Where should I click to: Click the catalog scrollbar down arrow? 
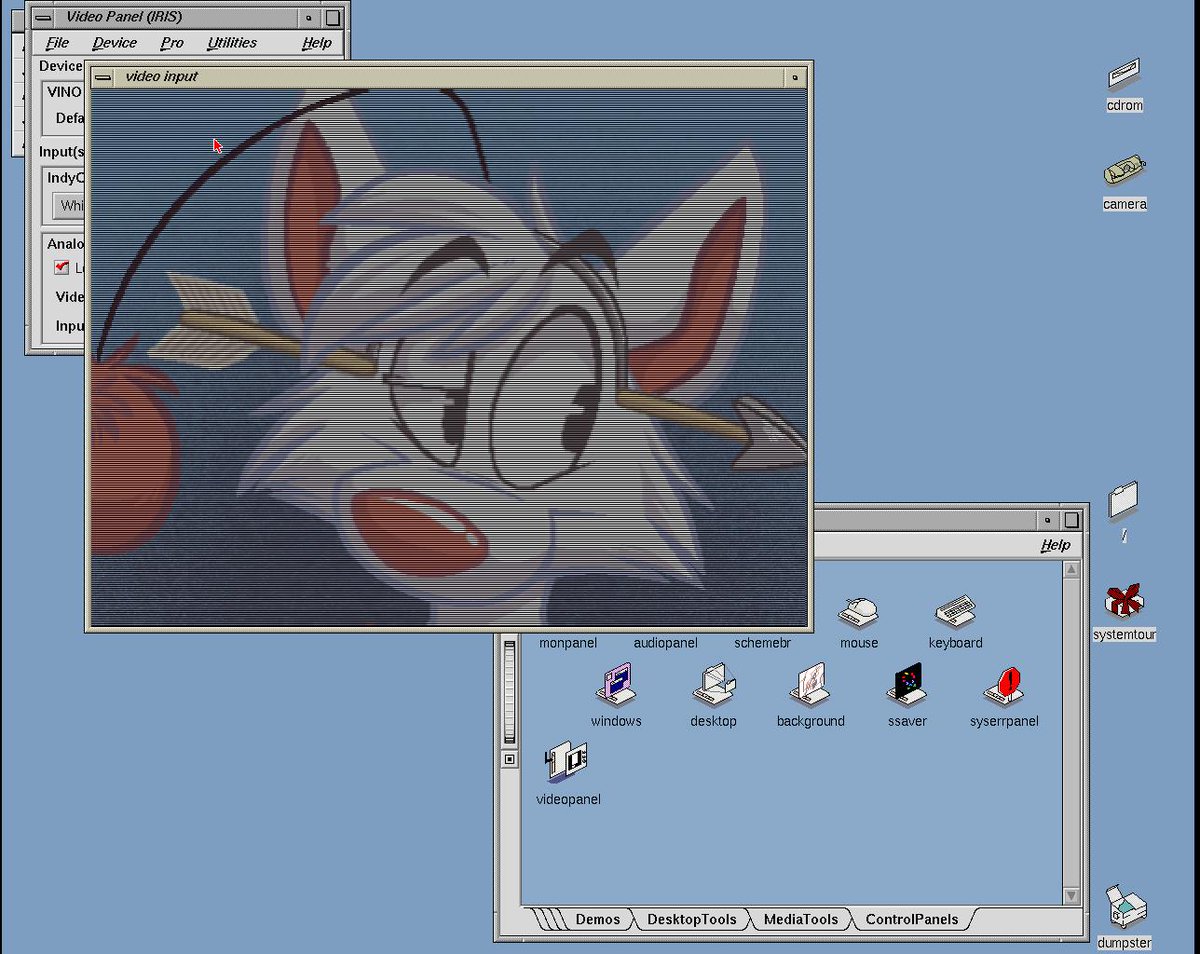1071,896
